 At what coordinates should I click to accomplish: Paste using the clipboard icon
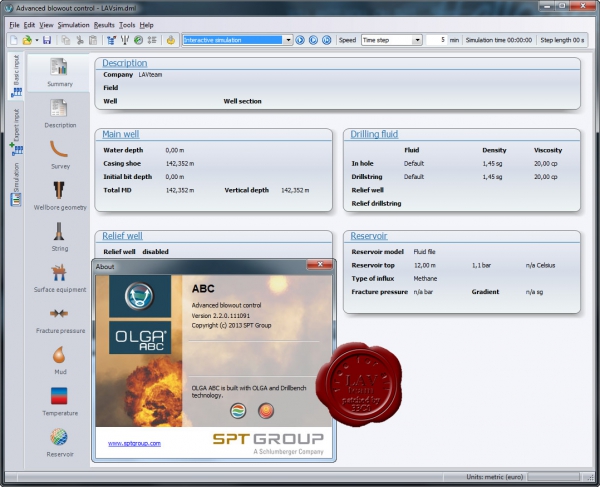(x=93, y=40)
